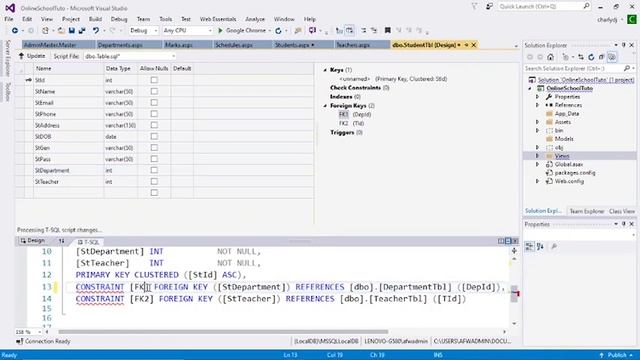The height and width of the screenshot is (360, 640).
Task: Click the Save All toolbar icon
Action: pos(82,31)
